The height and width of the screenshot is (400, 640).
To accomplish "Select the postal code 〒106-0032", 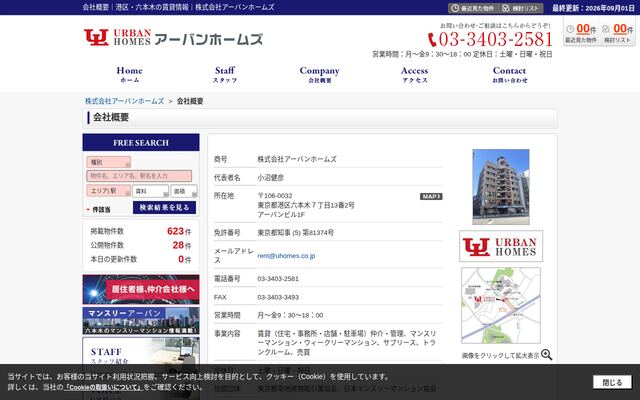I will [275, 196].
